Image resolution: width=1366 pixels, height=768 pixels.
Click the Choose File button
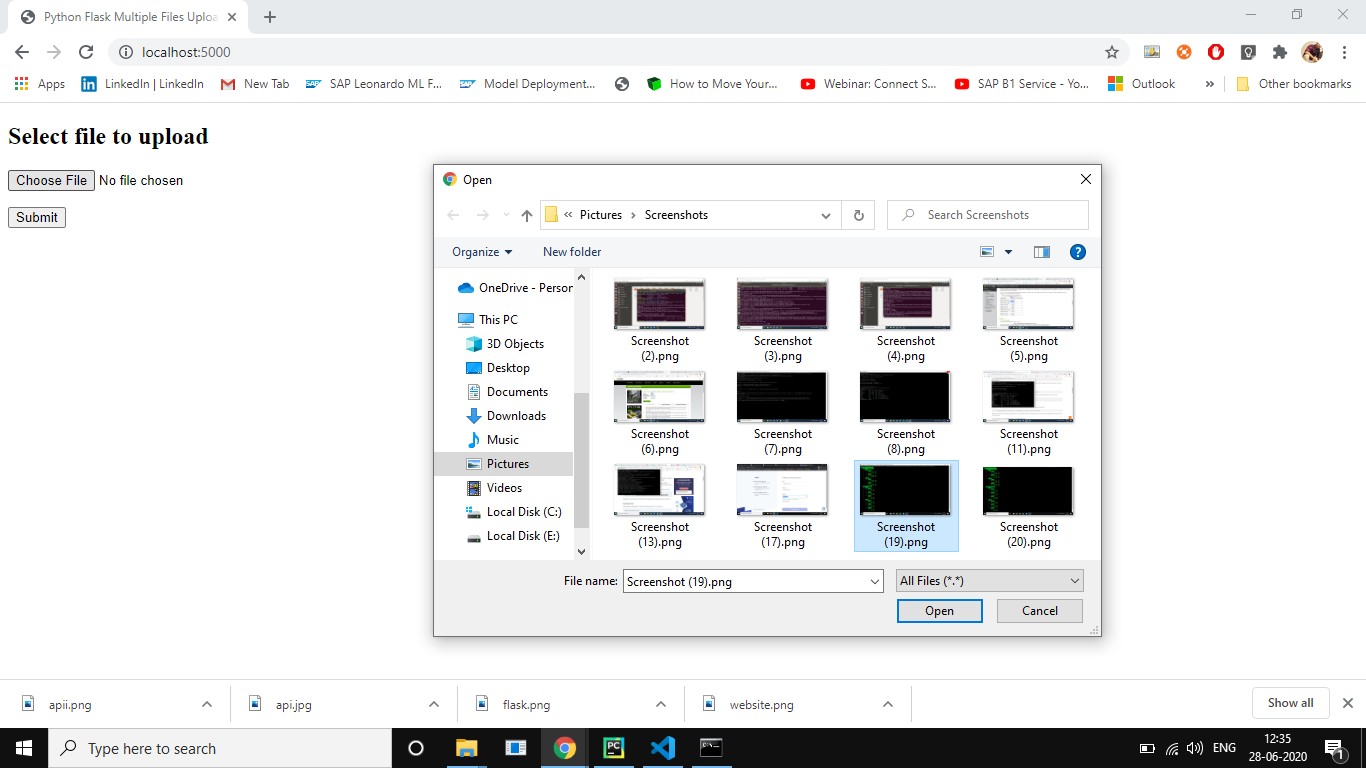click(x=51, y=181)
